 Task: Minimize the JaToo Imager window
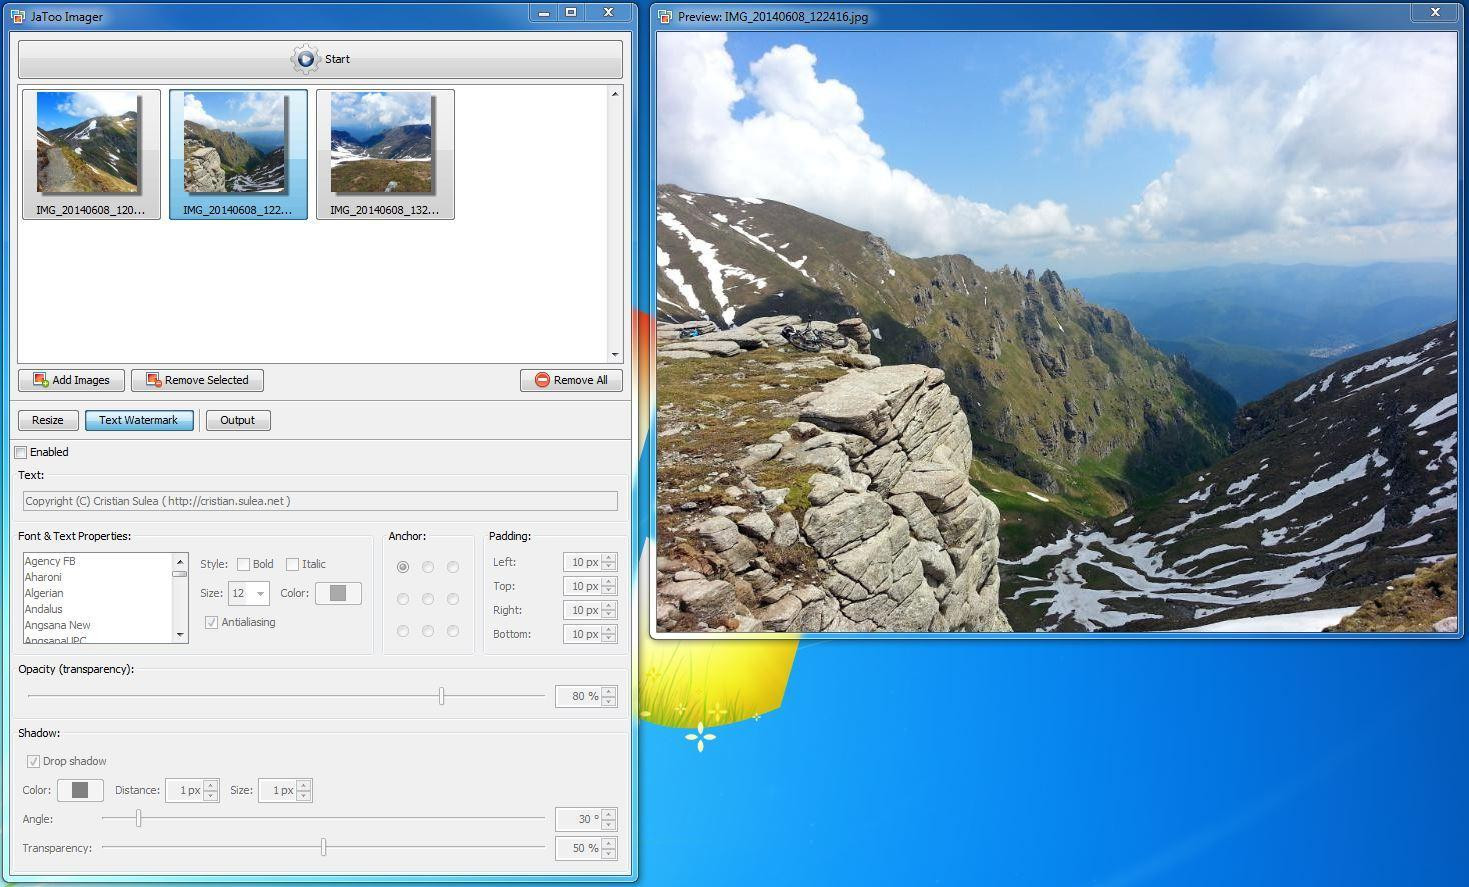pyautogui.click(x=544, y=13)
